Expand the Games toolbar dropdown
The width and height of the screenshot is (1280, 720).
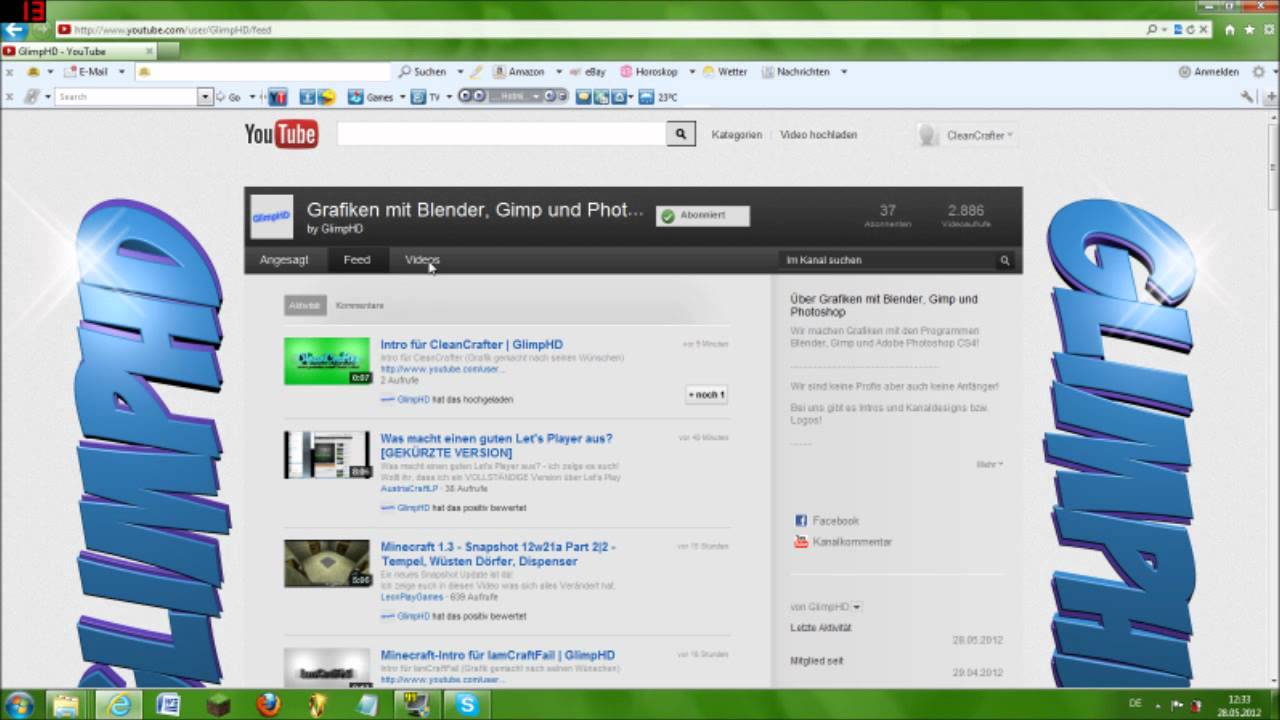tap(403, 97)
